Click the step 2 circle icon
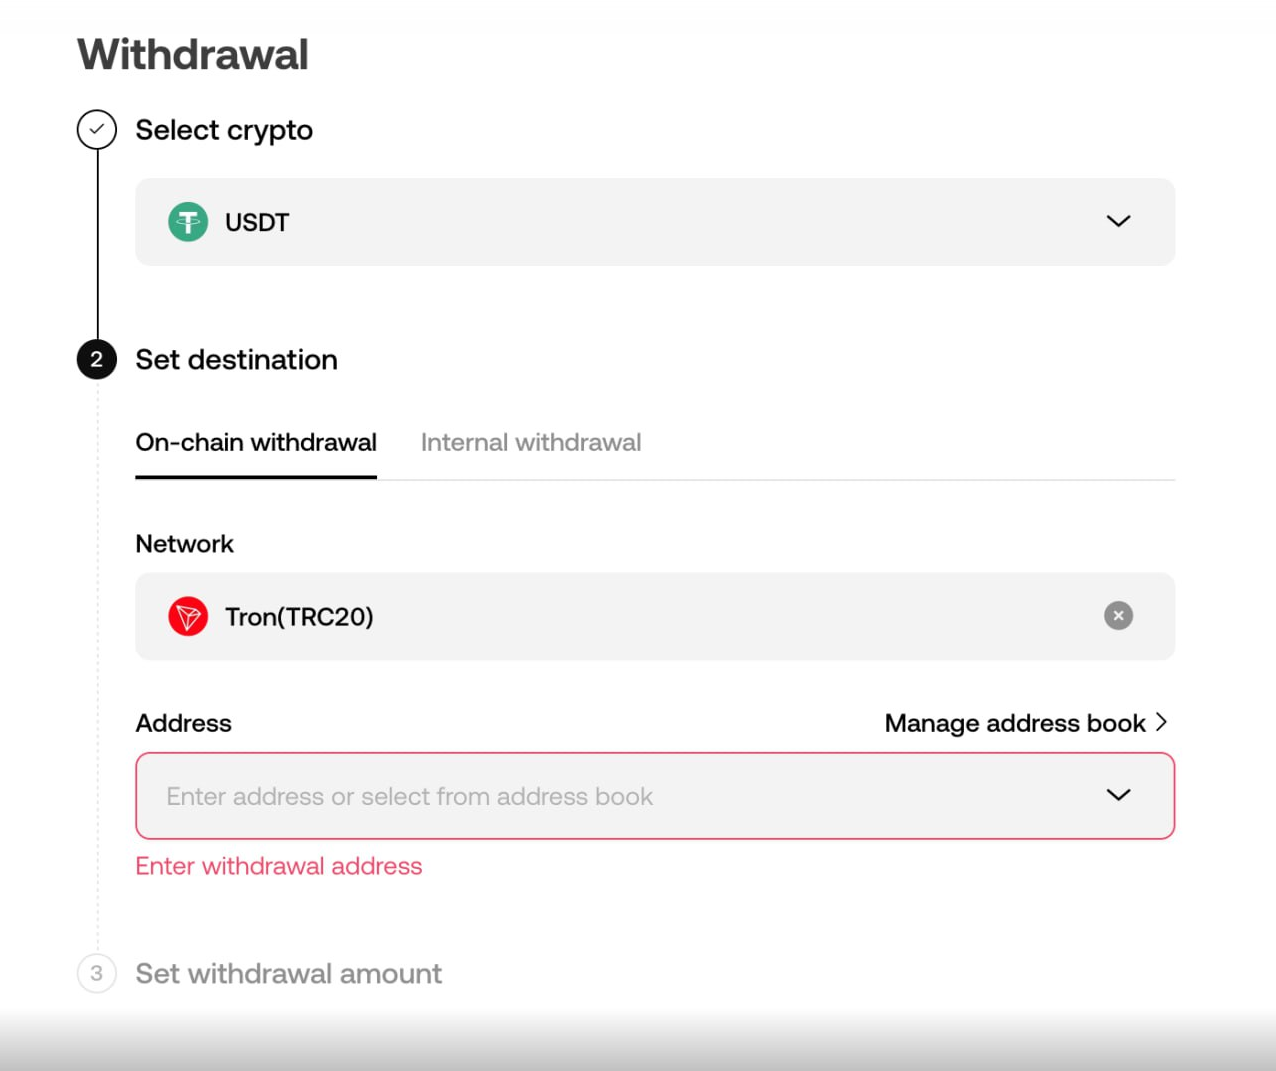Screen dimensions: 1276x1071 [97, 360]
